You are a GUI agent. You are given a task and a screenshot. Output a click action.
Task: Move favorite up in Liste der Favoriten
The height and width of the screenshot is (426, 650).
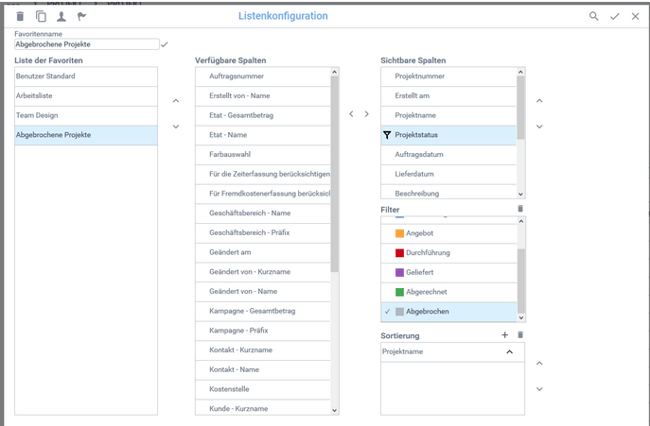pyautogui.click(x=177, y=100)
